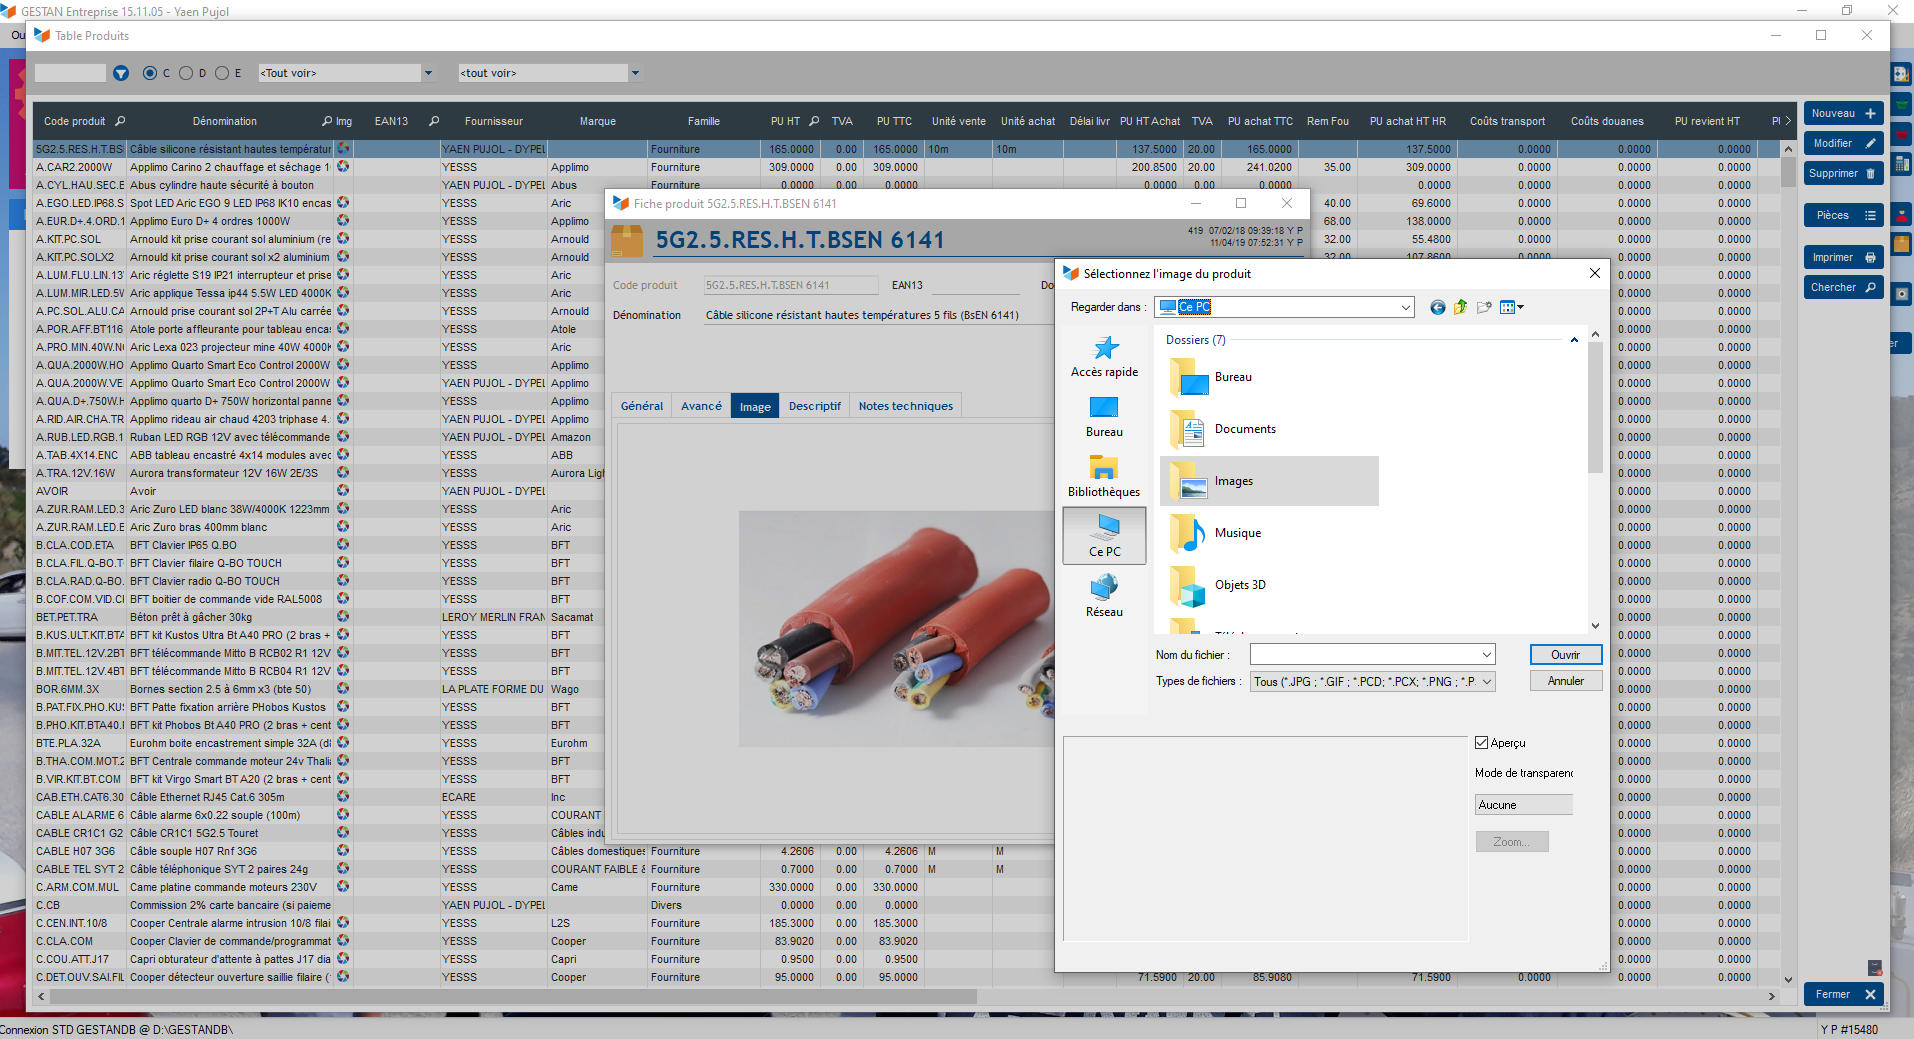This screenshot has height=1039, width=1914.
Task: Expand the Regarder dans dropdown
Action: coord(1405,307)
